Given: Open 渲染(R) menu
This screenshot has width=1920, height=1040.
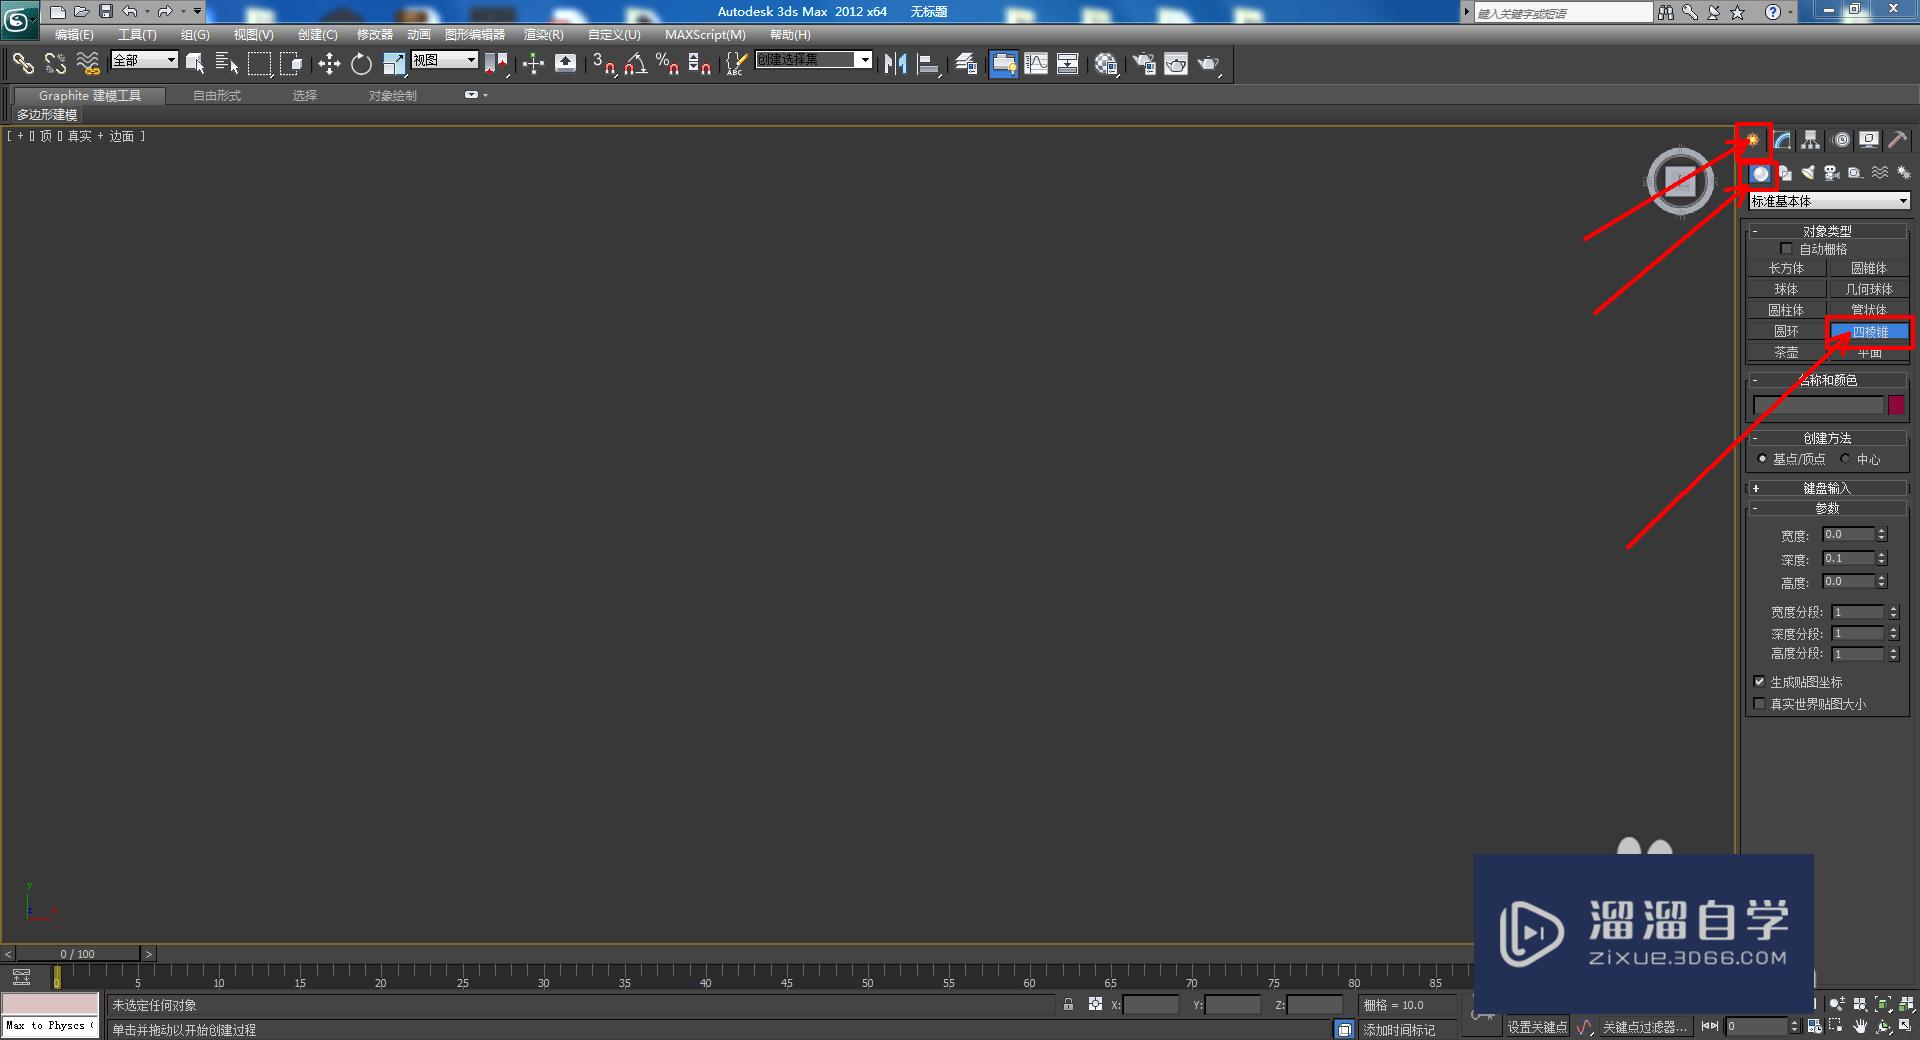Looking at the screenshot, I should click(543, 35).
